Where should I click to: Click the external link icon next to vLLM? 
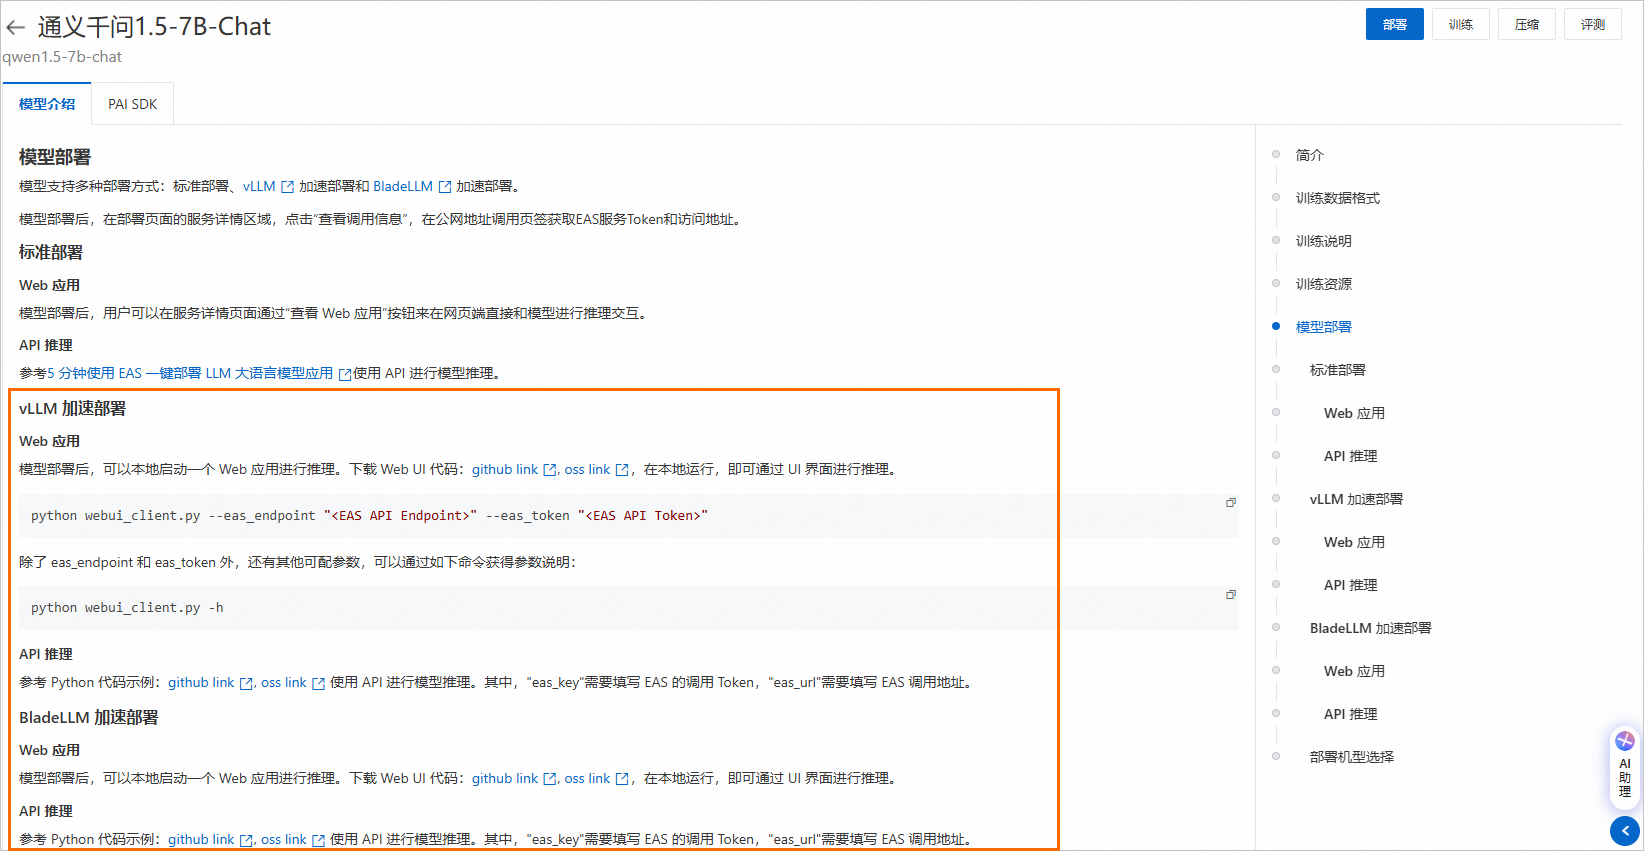pyautogui.click(x=287, y=187)
